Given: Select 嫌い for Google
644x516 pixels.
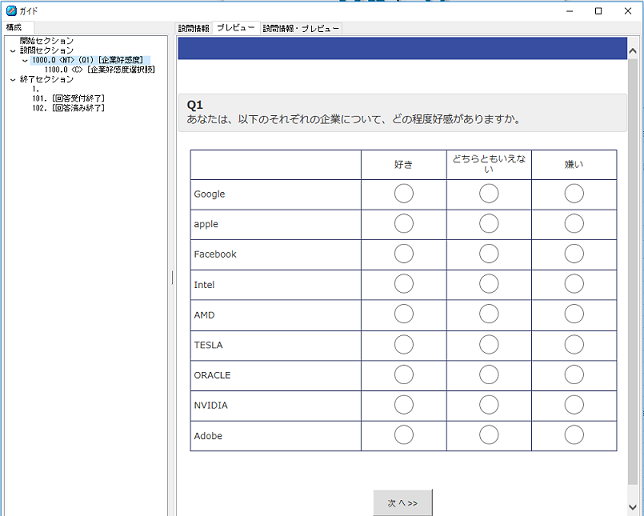Looking at the screenshot, I should [x=574, y=194].
